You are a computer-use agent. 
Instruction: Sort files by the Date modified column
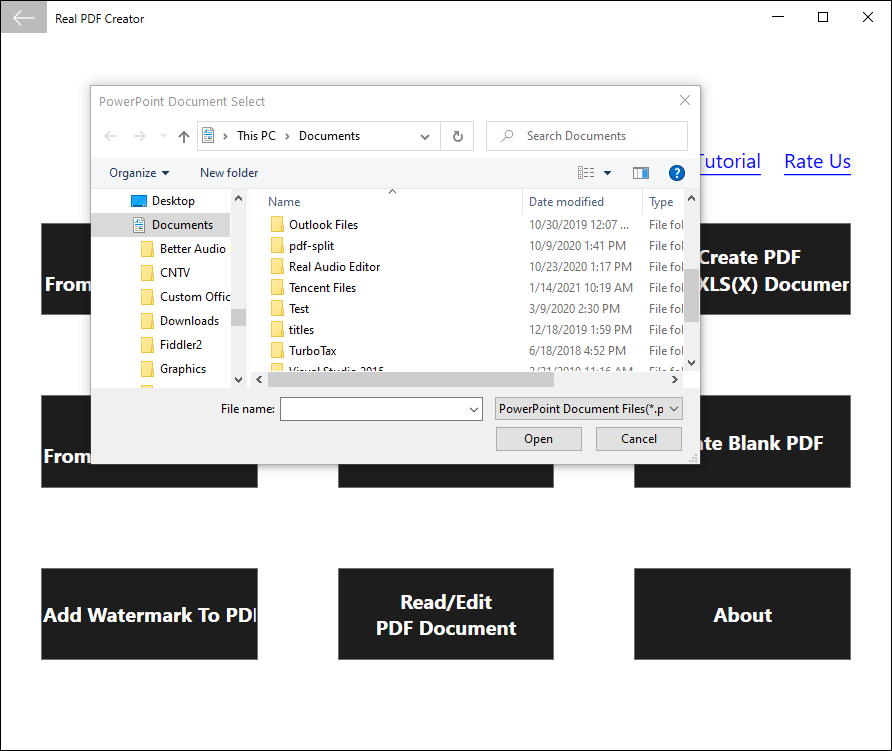click(566, 202)
